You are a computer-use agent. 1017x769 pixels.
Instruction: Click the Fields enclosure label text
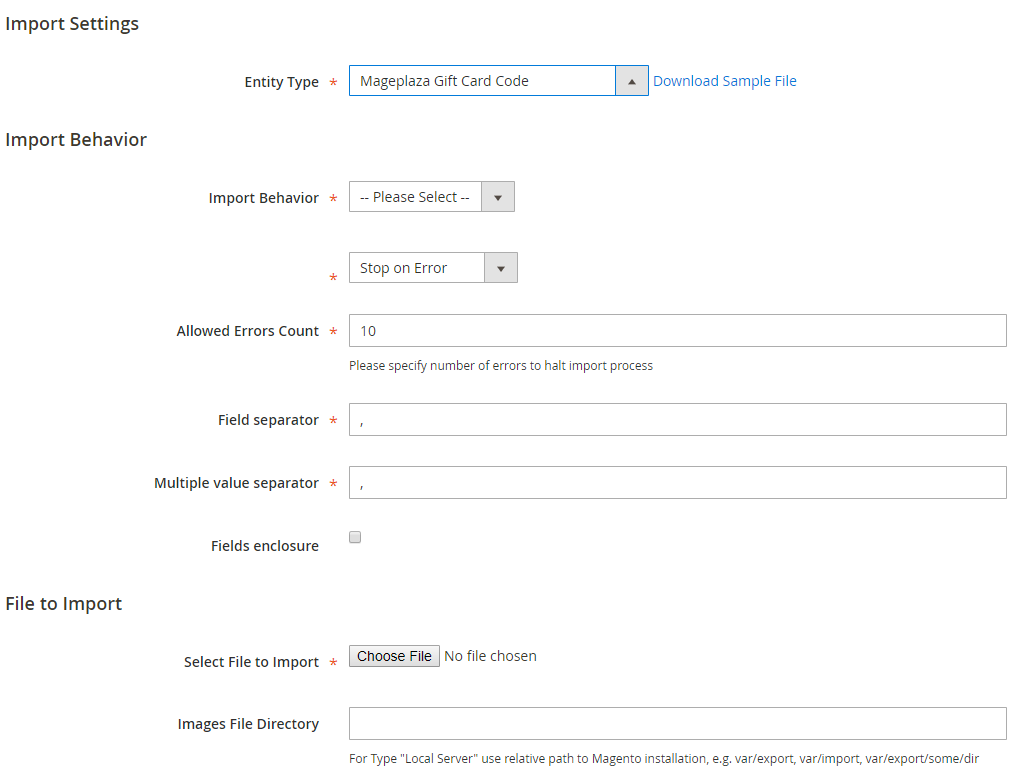point(264,546)
